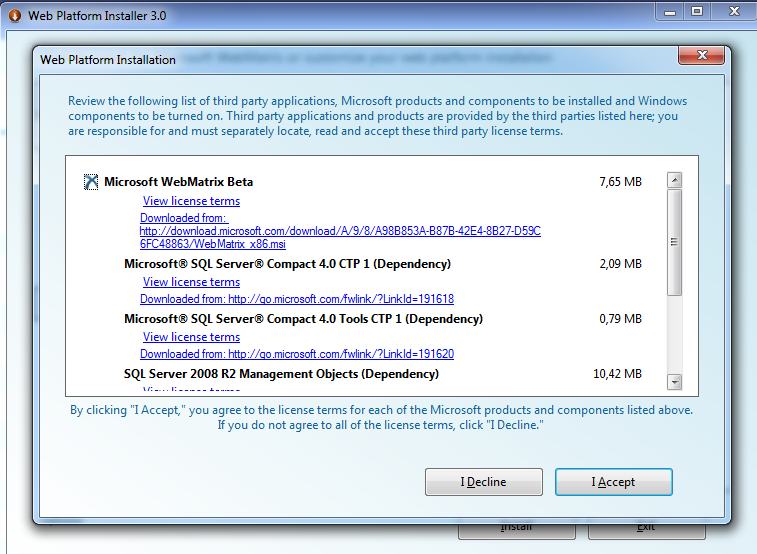The image size is (757, 554).
Task: Click SQL Server 2008 R2 Management Objects entry
Action: 281,374
